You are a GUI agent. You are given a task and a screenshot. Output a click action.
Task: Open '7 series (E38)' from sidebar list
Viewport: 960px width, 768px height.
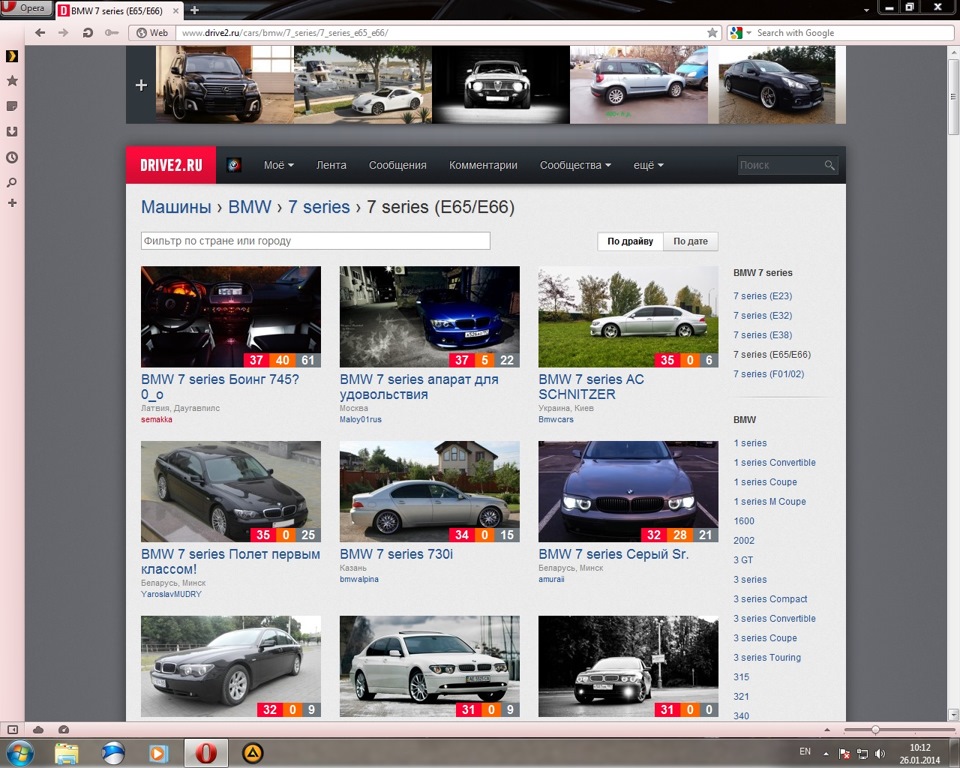[x=761, y=335]
